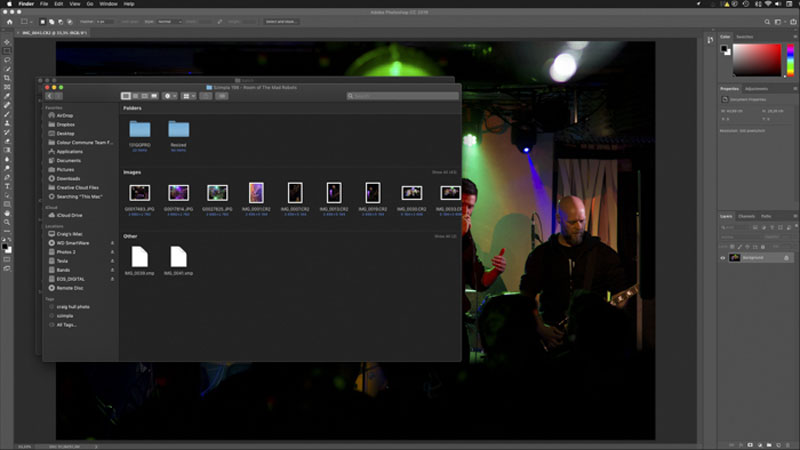Click the Select and Mask button

[x=281, y=22]
